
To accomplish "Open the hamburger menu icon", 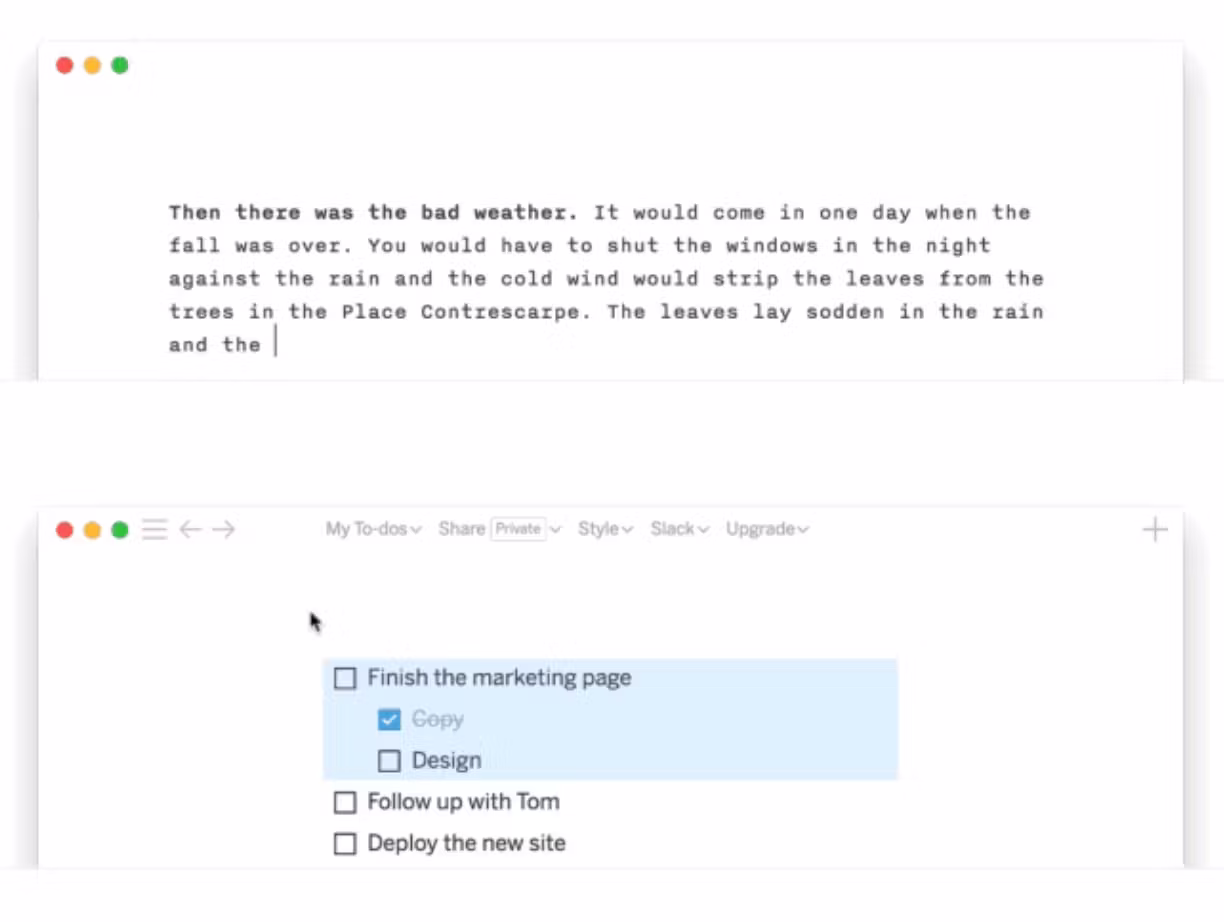I will tap(154, 529).
